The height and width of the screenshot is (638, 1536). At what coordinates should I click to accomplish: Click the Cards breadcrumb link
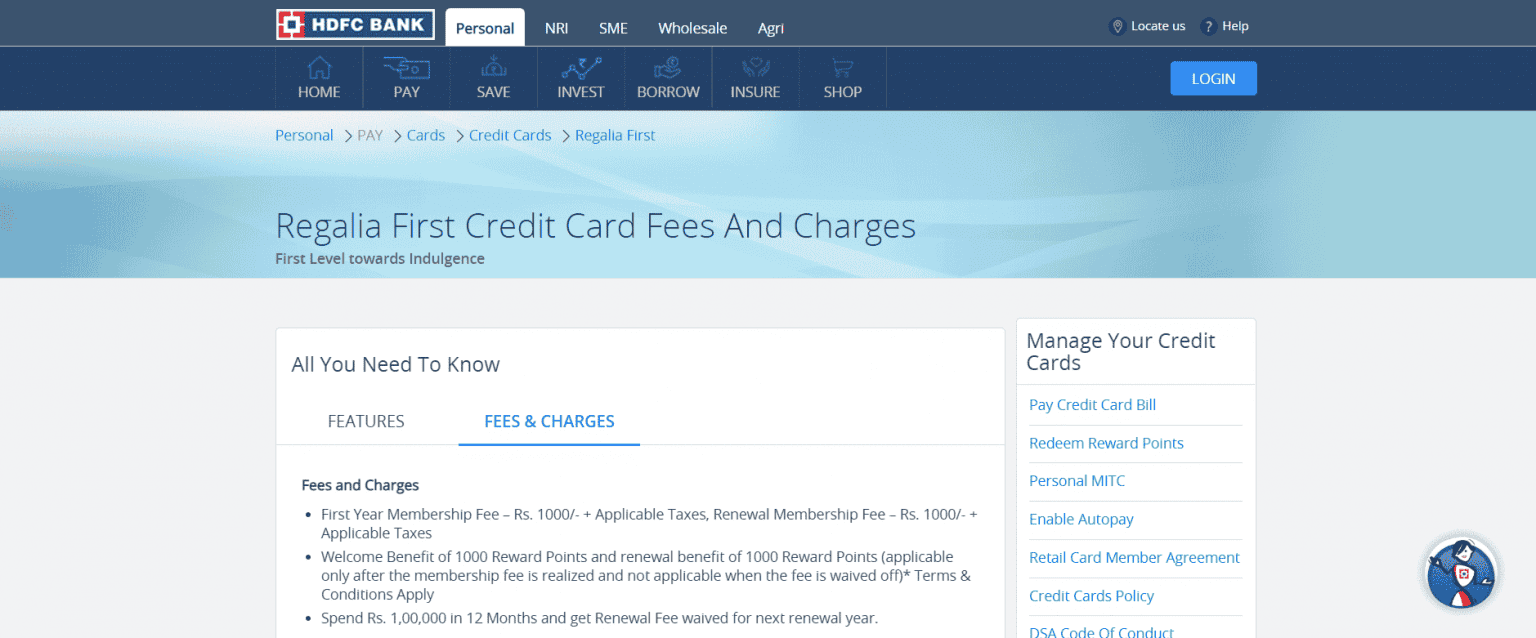point(426,135)
